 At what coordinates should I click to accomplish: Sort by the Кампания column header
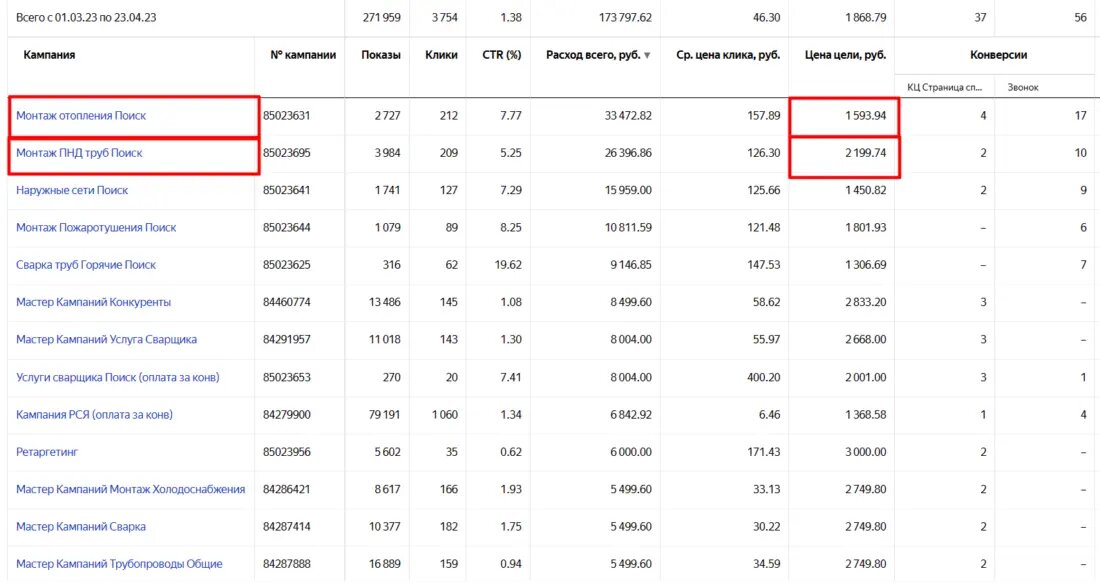49,55
